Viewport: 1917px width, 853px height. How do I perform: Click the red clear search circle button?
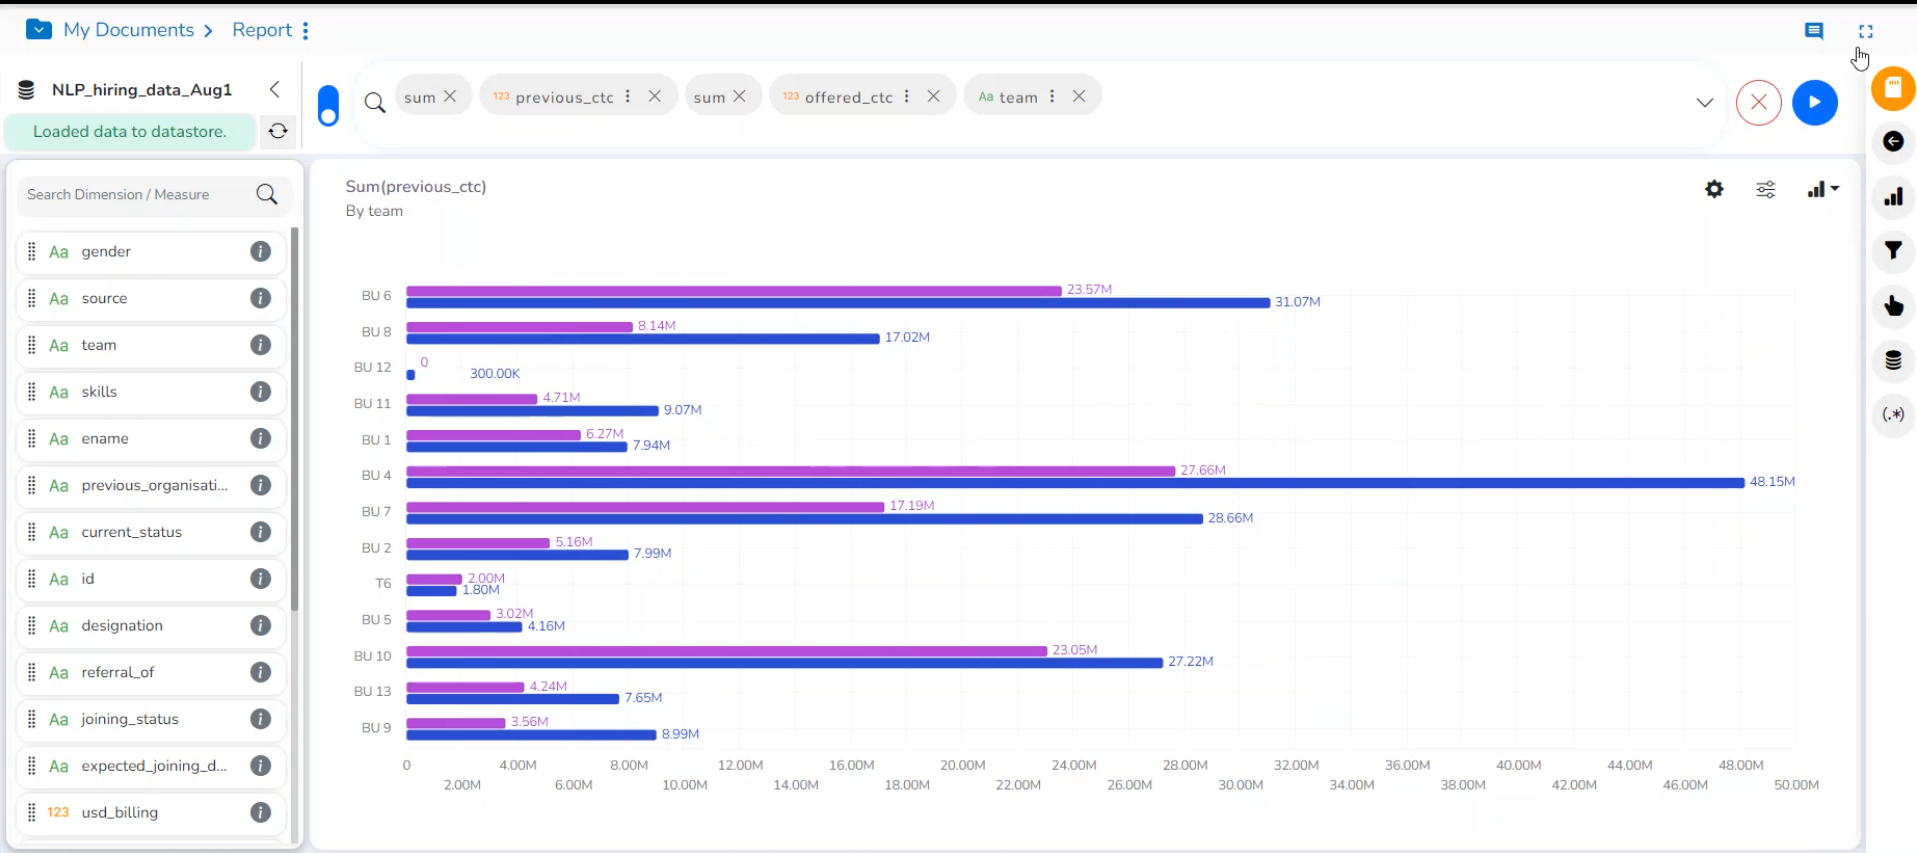[1758, 102]
